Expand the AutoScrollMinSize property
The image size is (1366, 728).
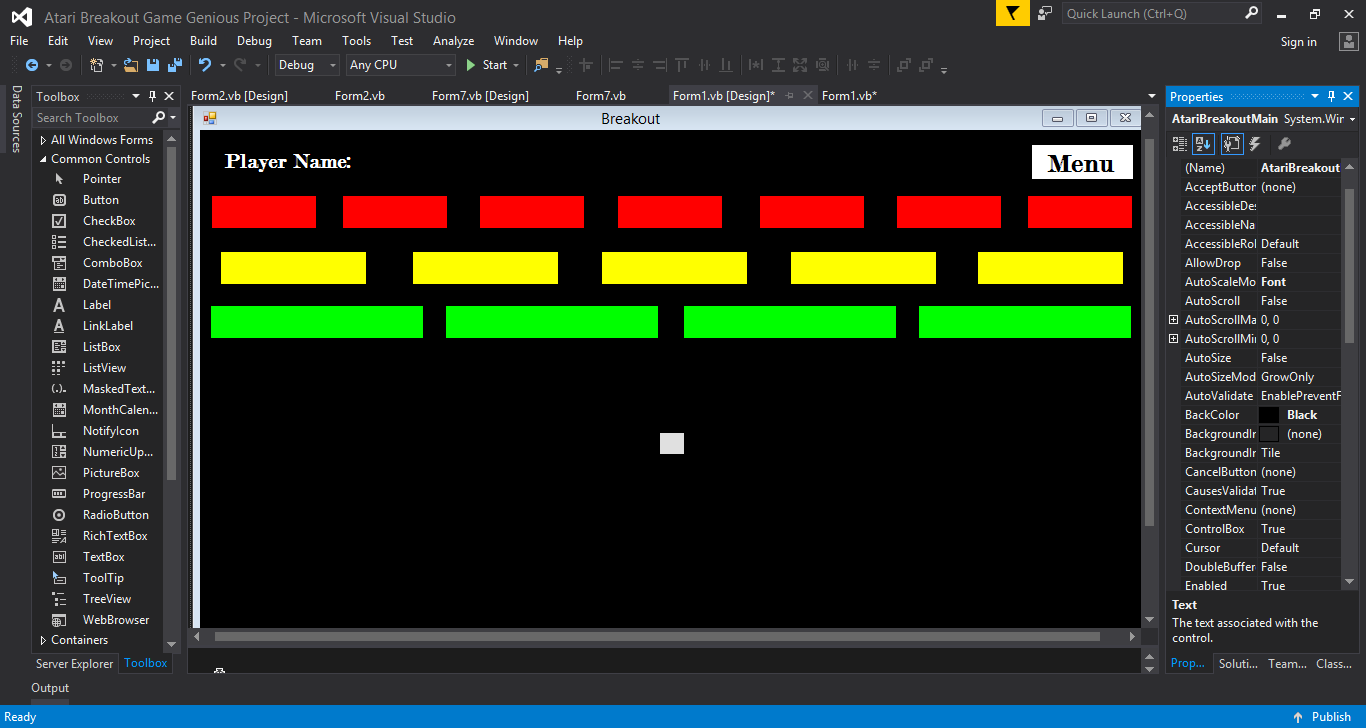pyautogui.click(x=1174, y=339)
